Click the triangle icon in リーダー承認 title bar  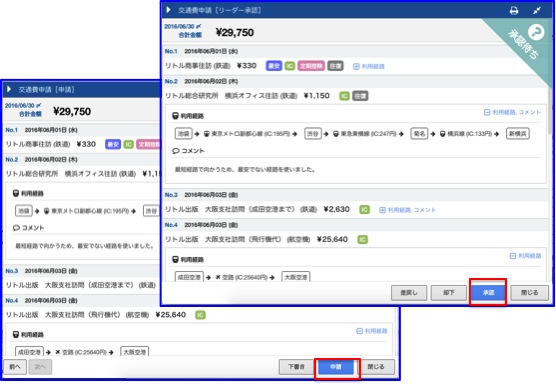point(168,10)
